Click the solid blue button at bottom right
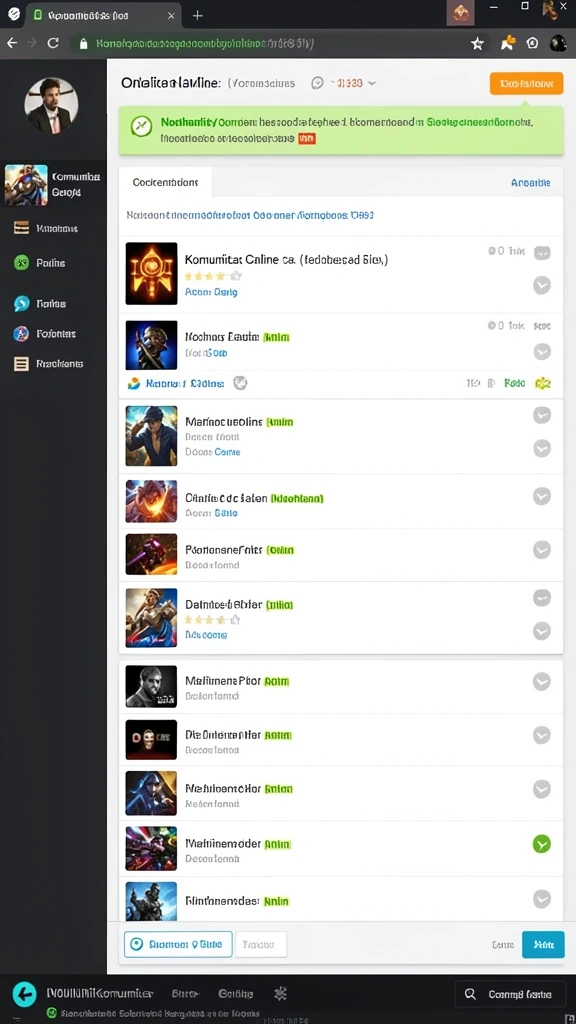576x1024 pixels. click(543, 944)
